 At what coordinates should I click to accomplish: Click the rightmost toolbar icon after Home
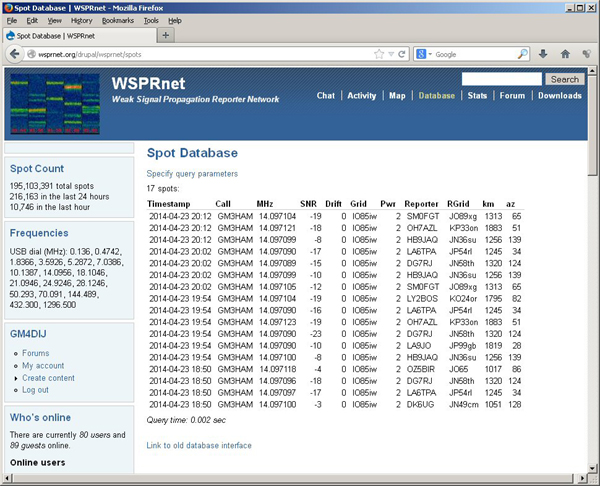(x=587, y=54)
